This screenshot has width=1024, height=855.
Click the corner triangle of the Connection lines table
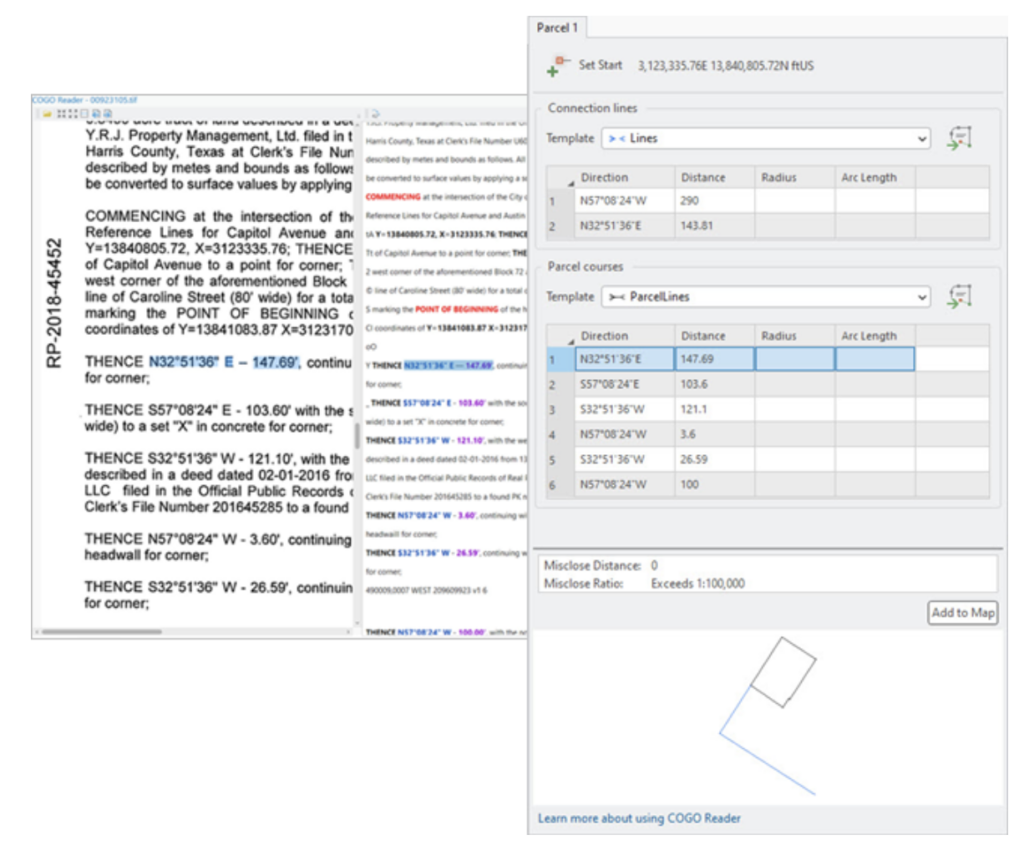coord(570,182)
